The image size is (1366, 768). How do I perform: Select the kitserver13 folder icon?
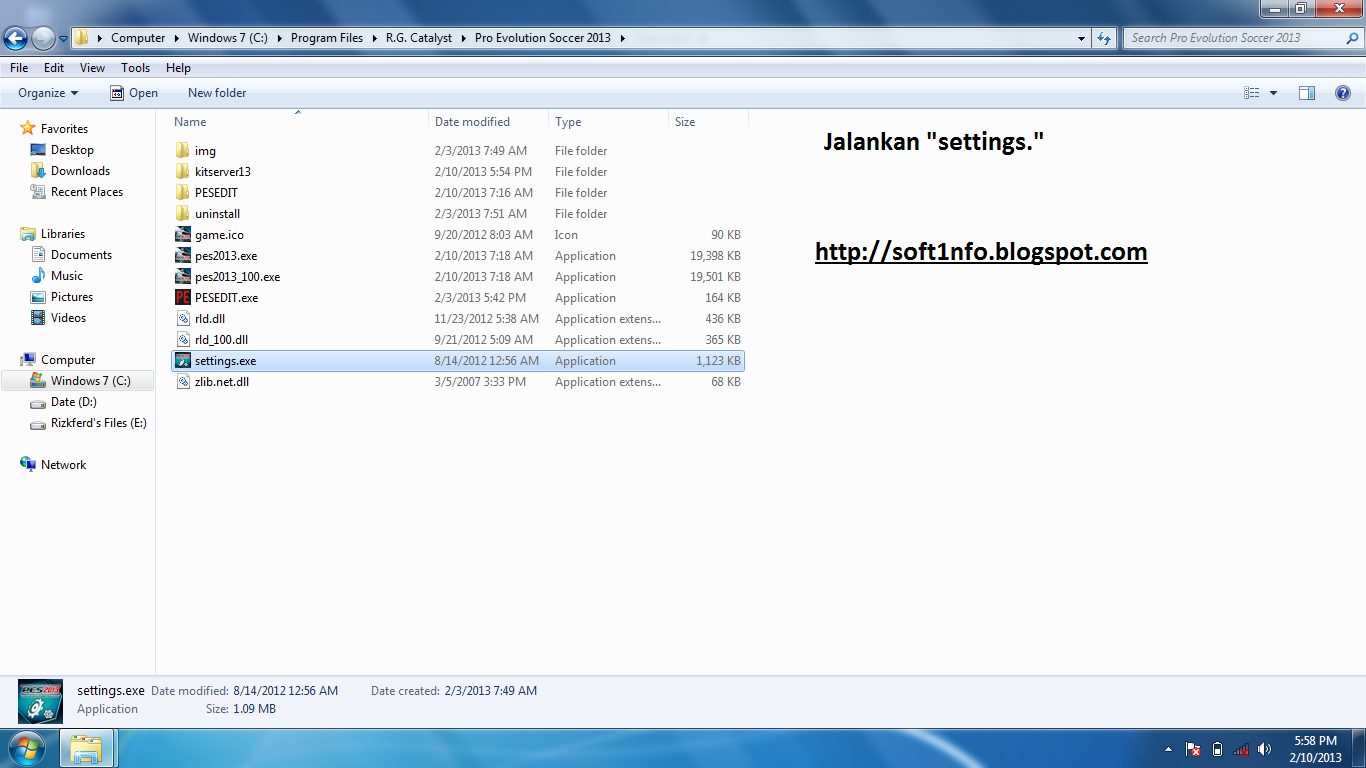click(x=182, y=172)
